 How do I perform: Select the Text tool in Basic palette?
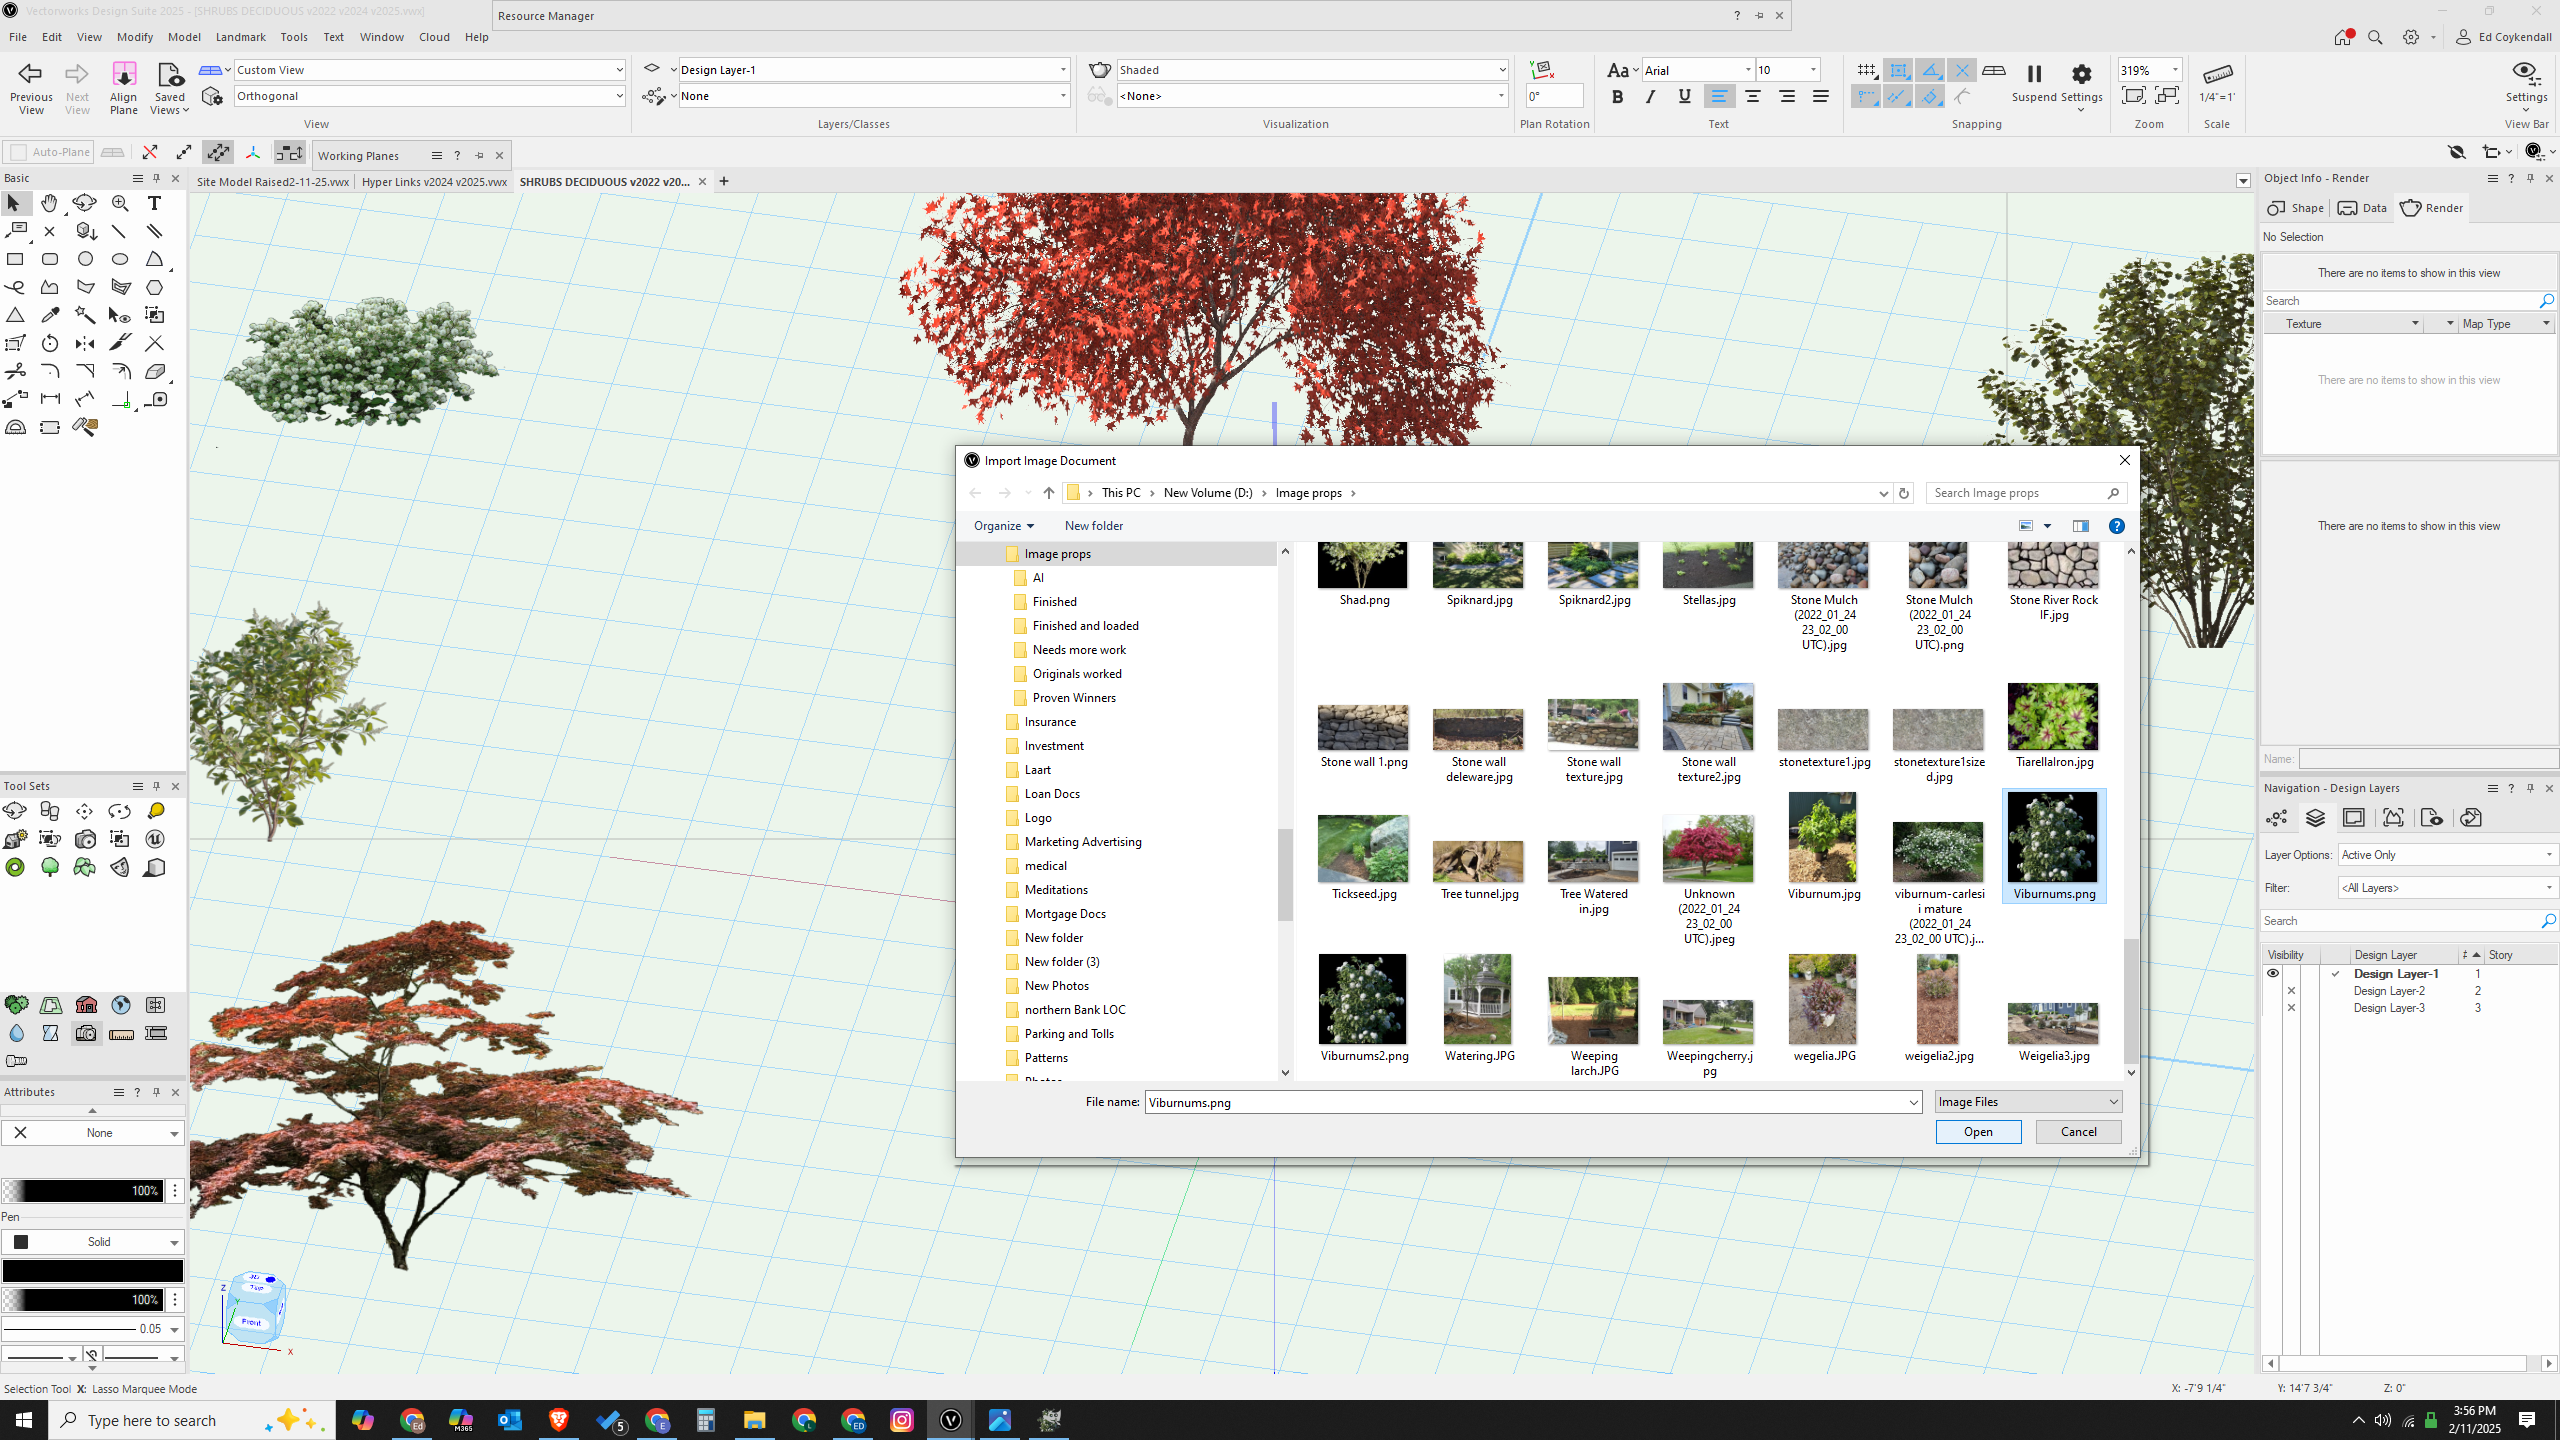pos(154,203)
